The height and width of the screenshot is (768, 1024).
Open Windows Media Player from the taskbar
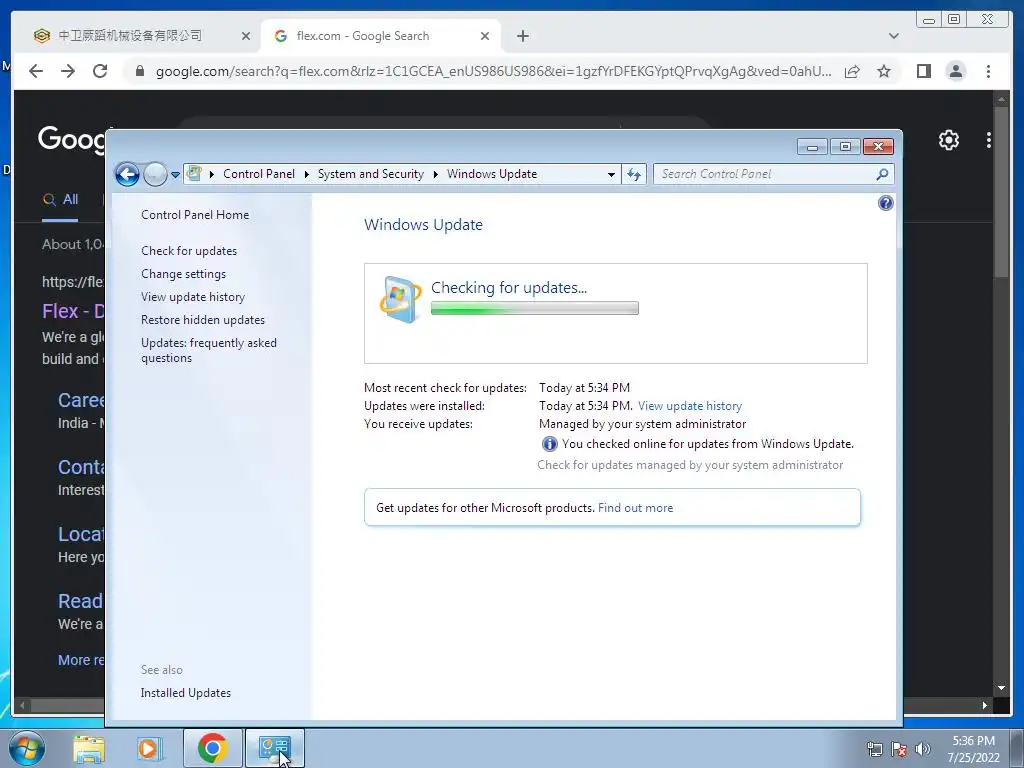pyautogui.click(x=149, y=748)
